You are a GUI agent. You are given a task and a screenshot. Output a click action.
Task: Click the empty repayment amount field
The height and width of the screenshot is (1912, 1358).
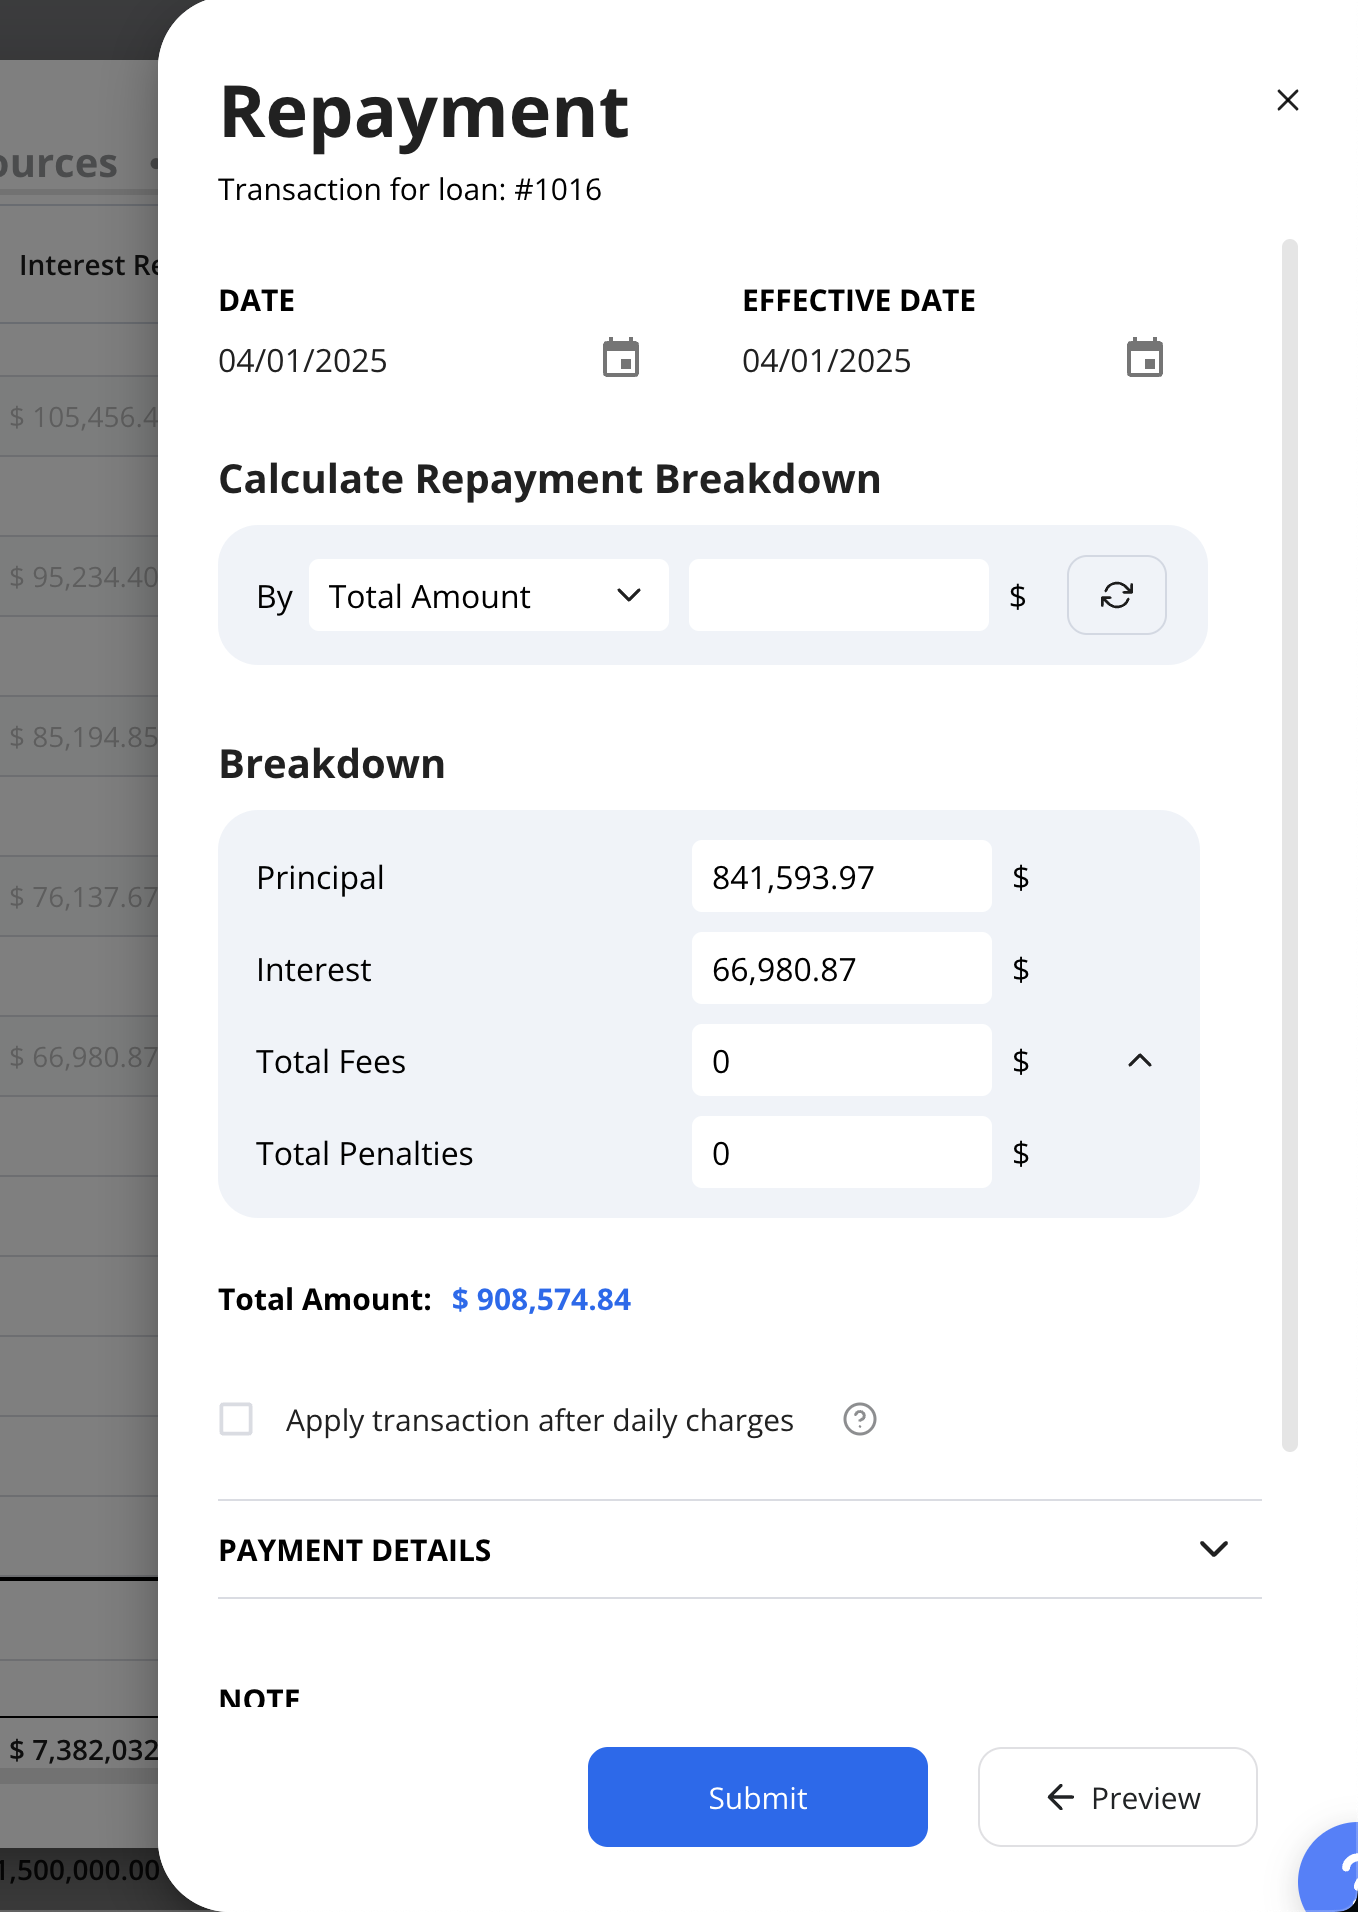(839, 595)
